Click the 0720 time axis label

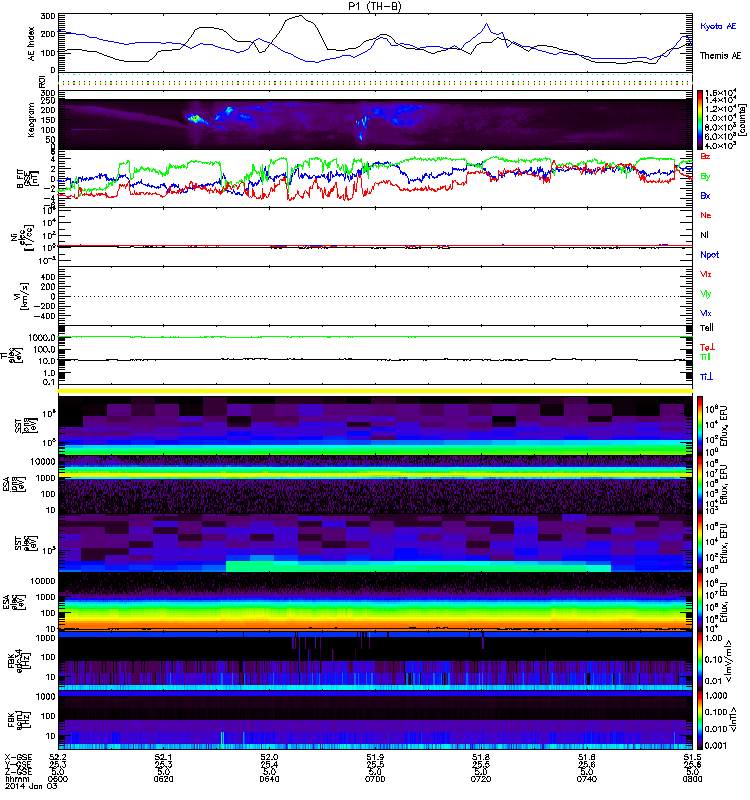[x=481, y=779]
